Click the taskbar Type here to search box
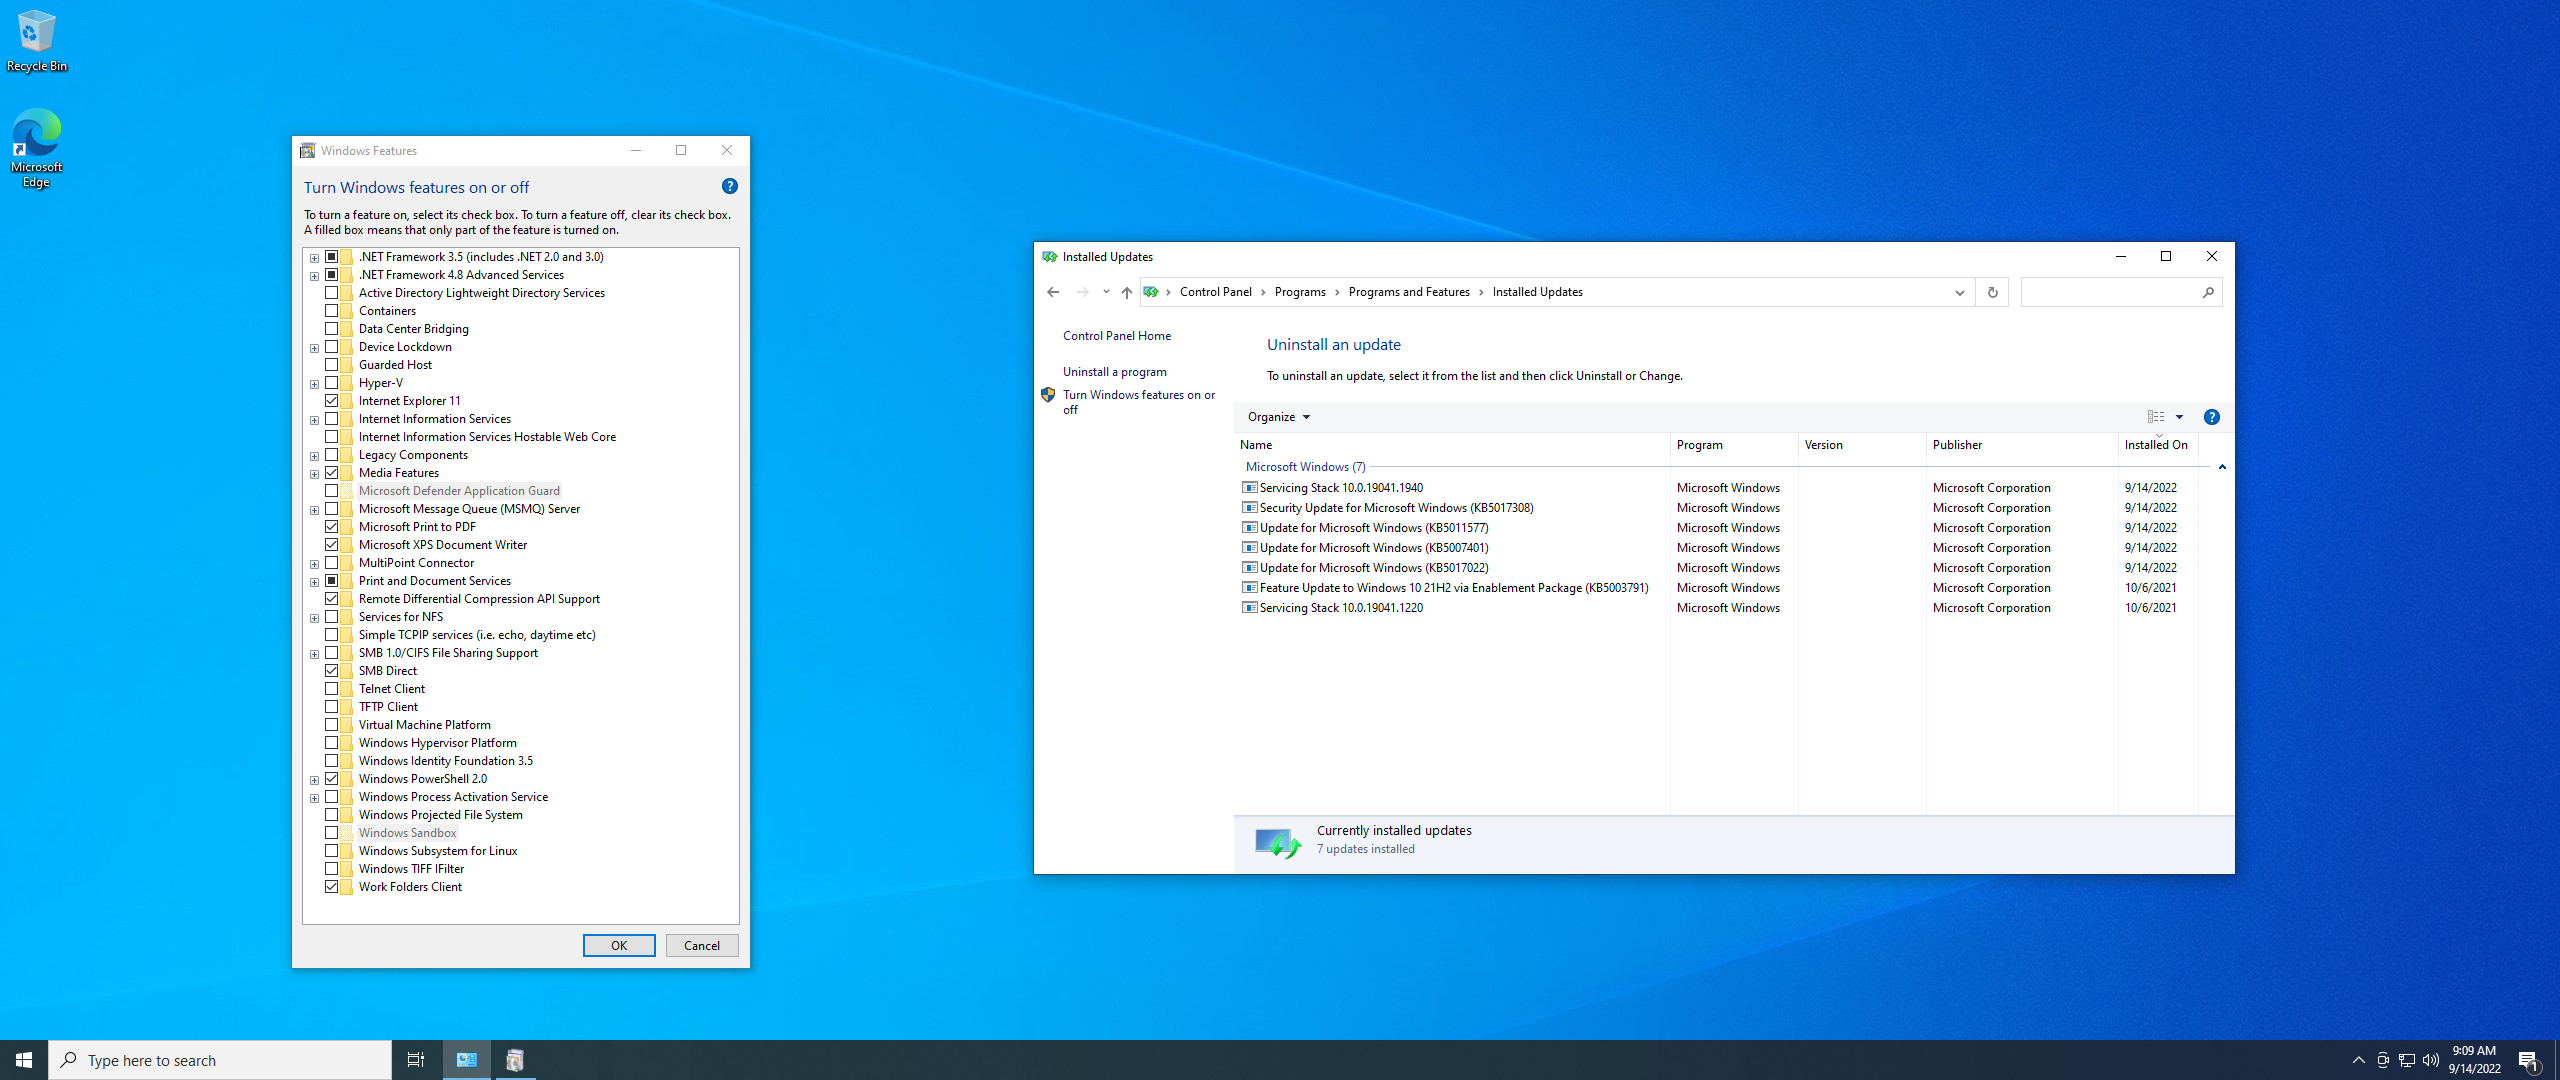 [220, 1060]
